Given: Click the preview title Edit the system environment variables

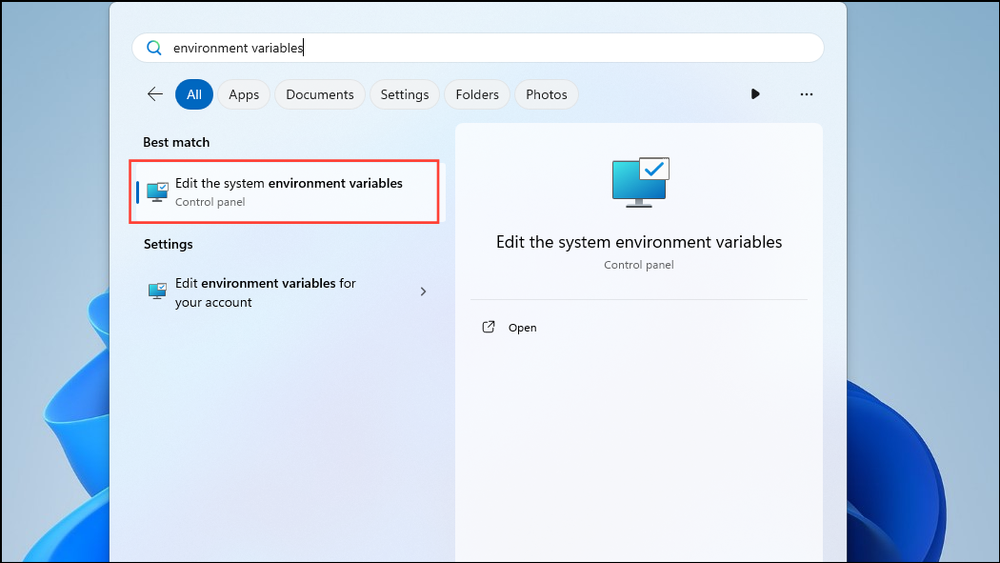Looking at the screenshot, I should coord(639,242).
